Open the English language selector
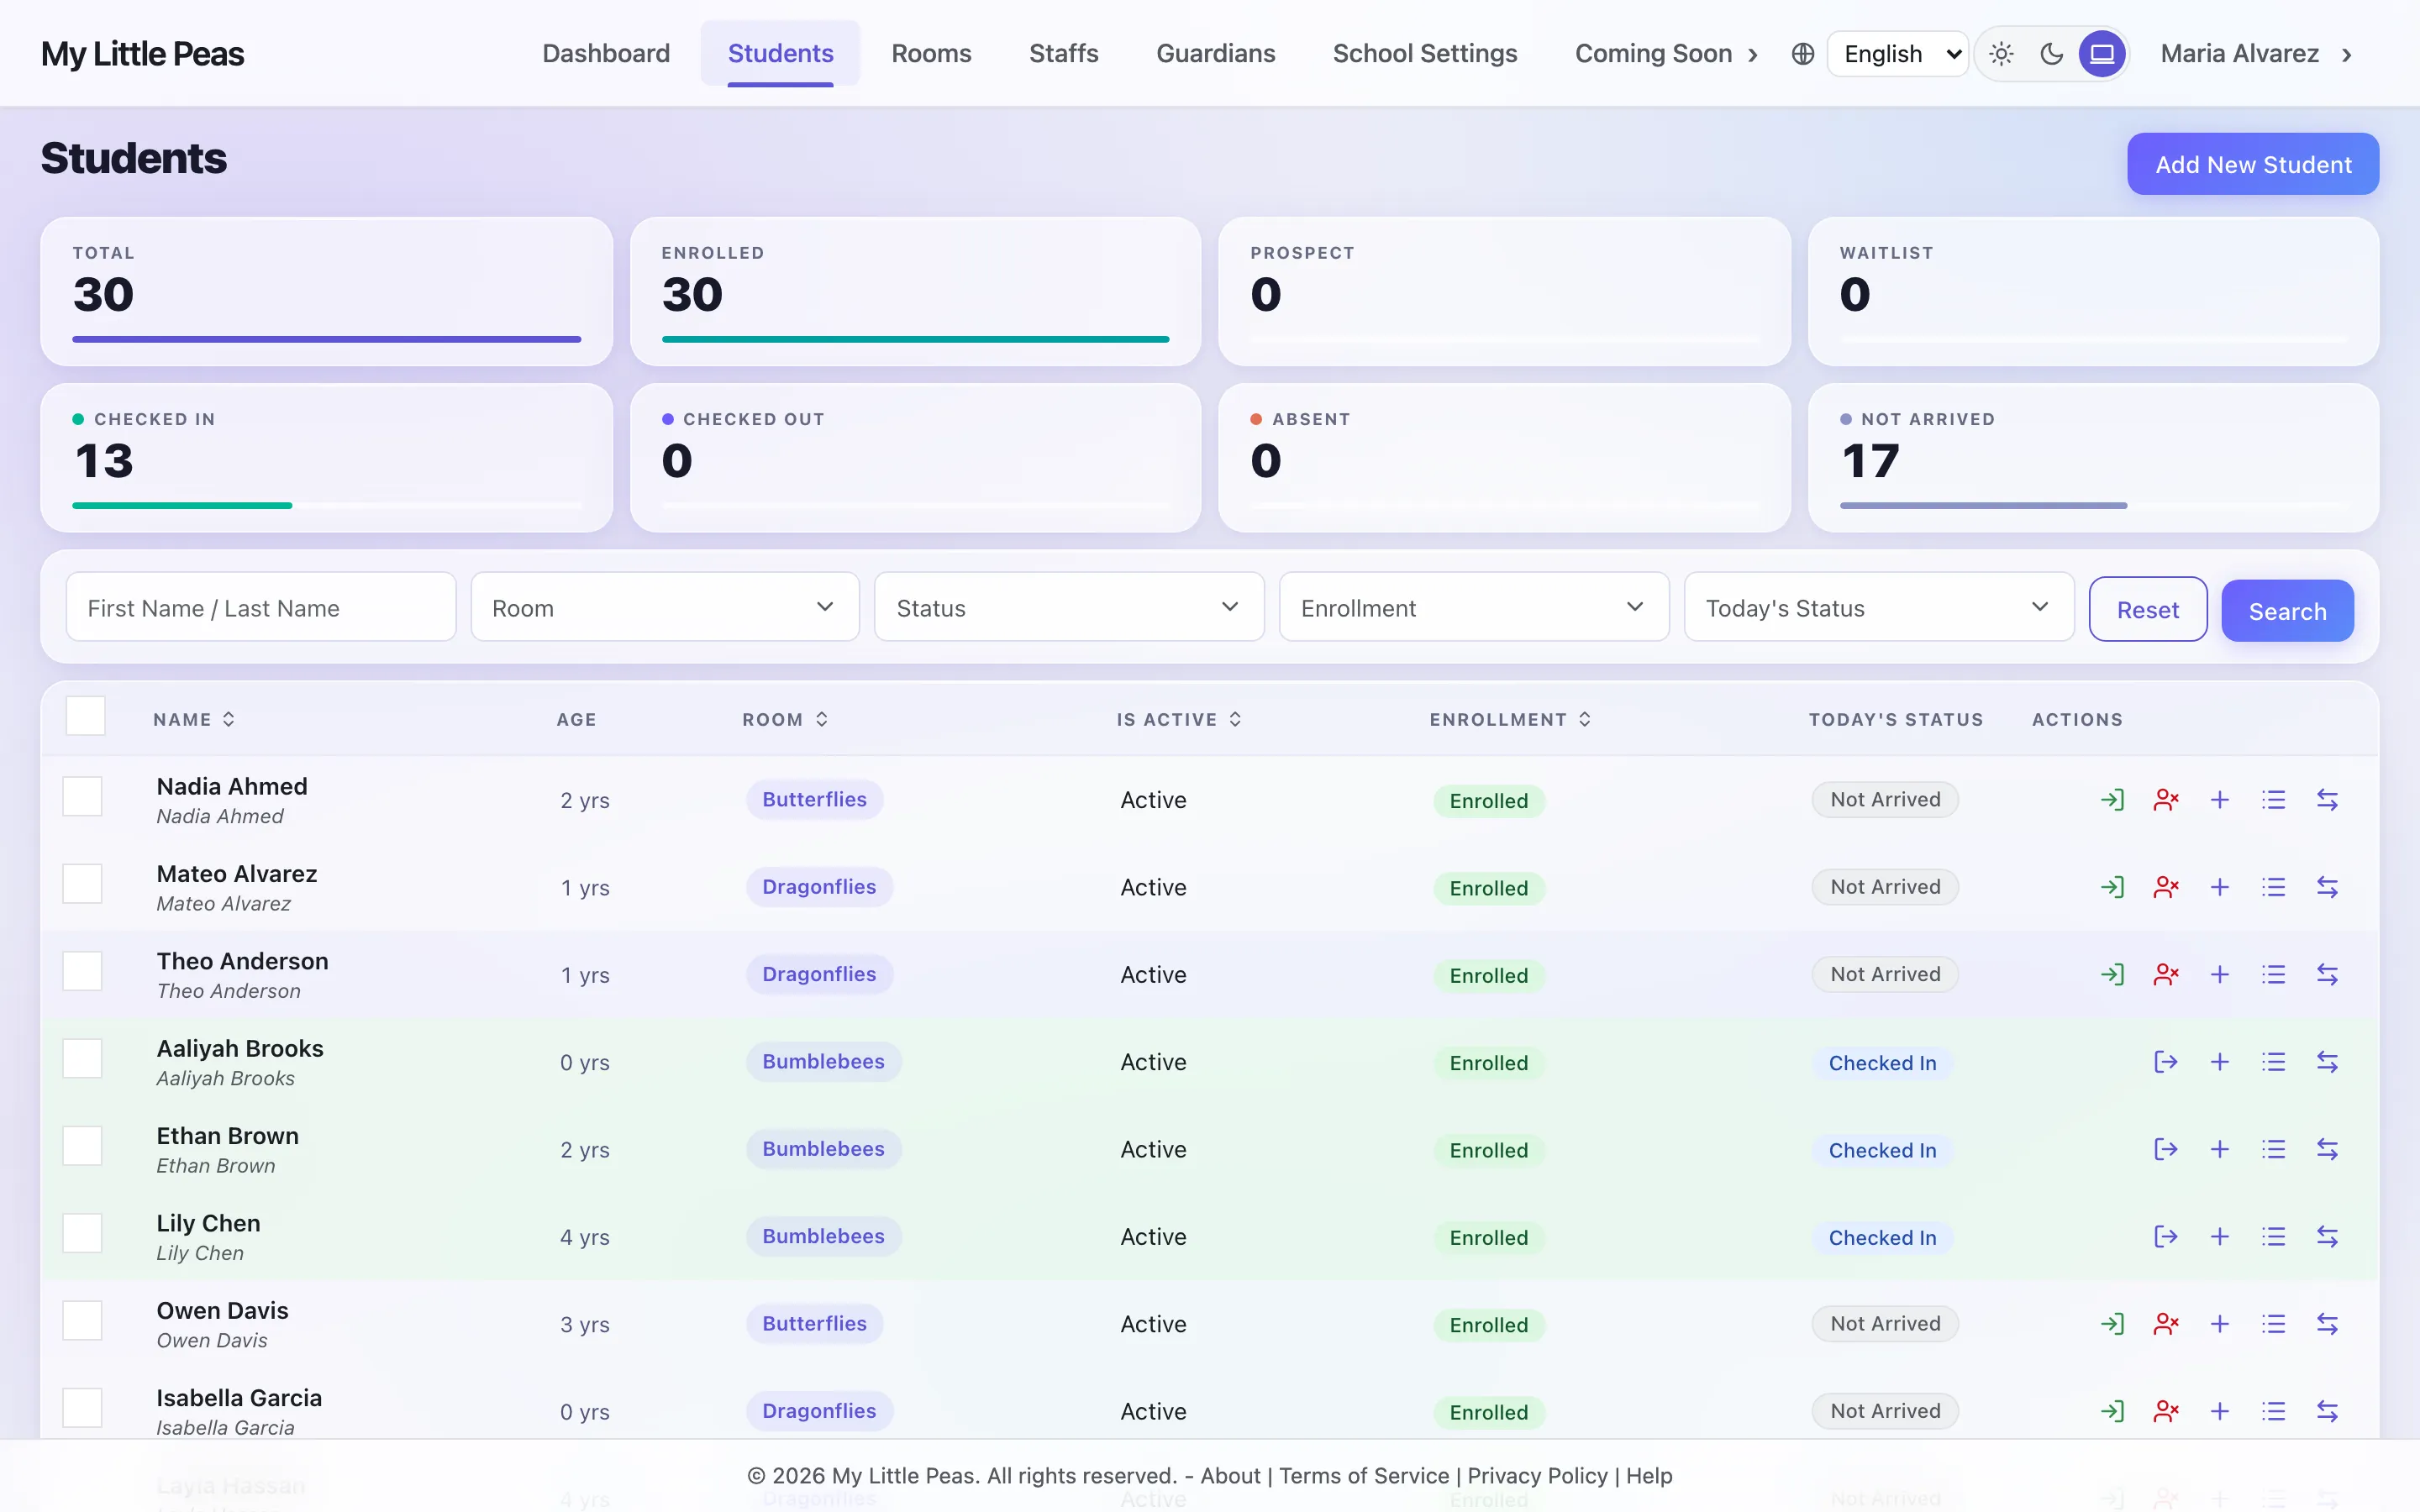2420x1512 pixels. click(x=1898, y=54)
